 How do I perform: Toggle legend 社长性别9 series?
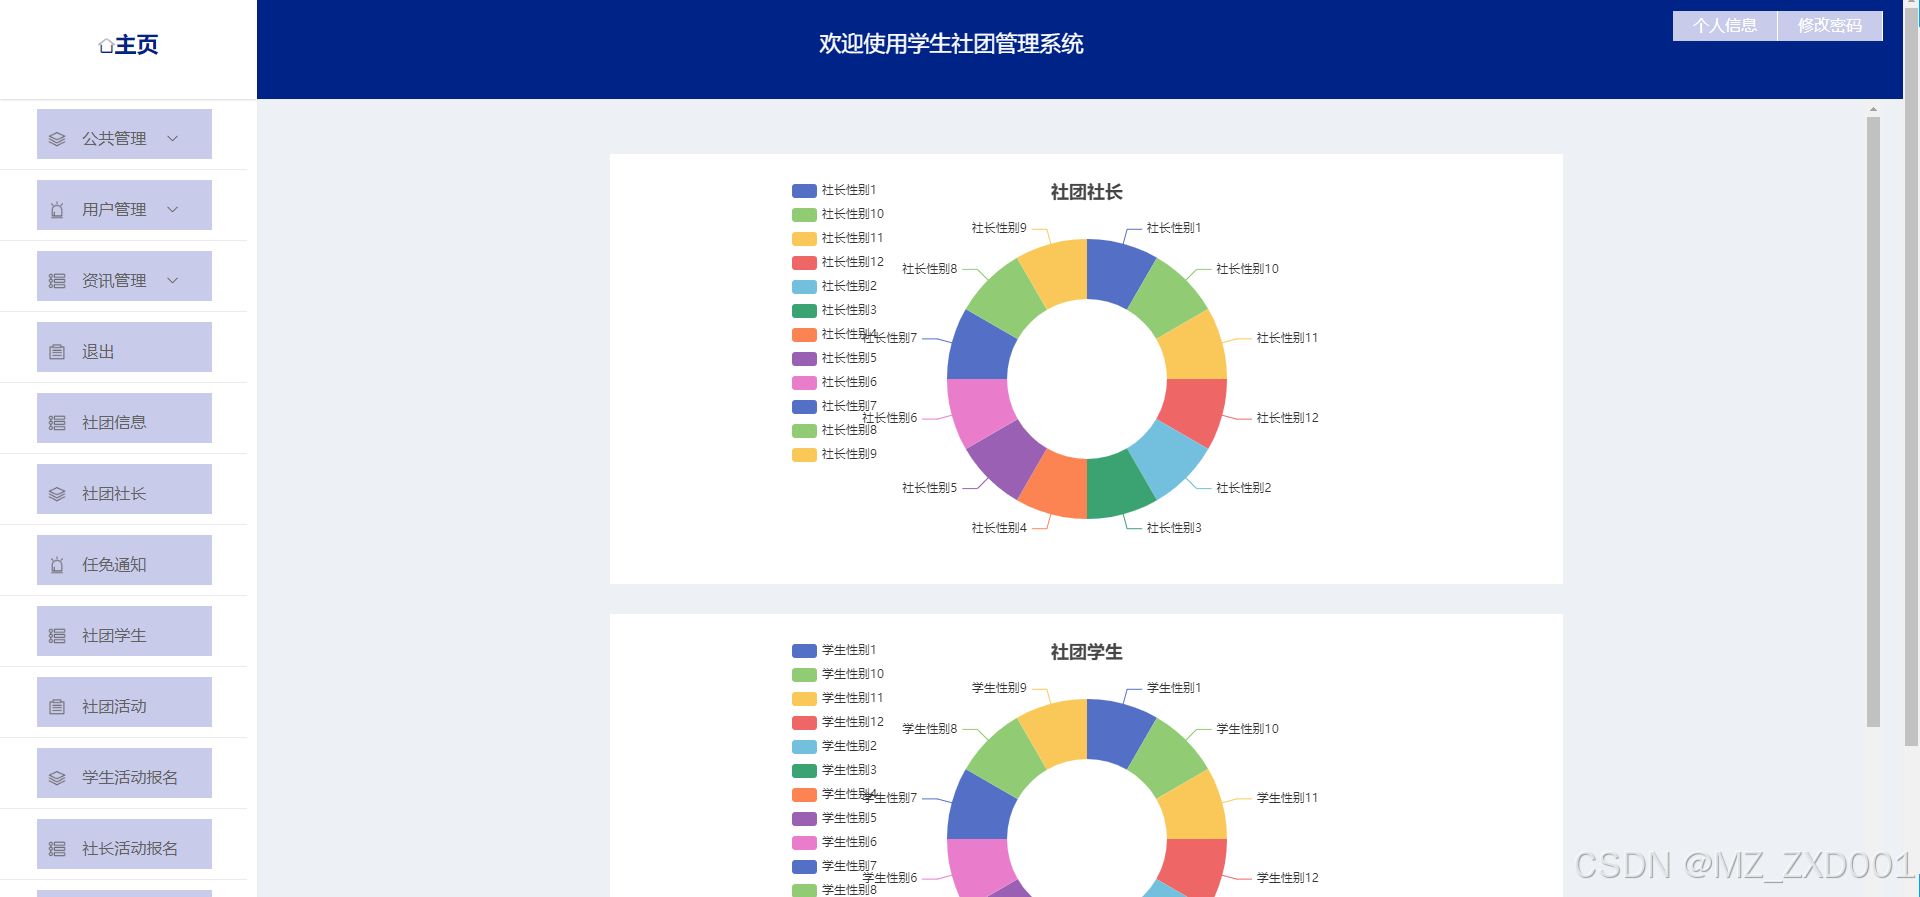tap(834, 454)
